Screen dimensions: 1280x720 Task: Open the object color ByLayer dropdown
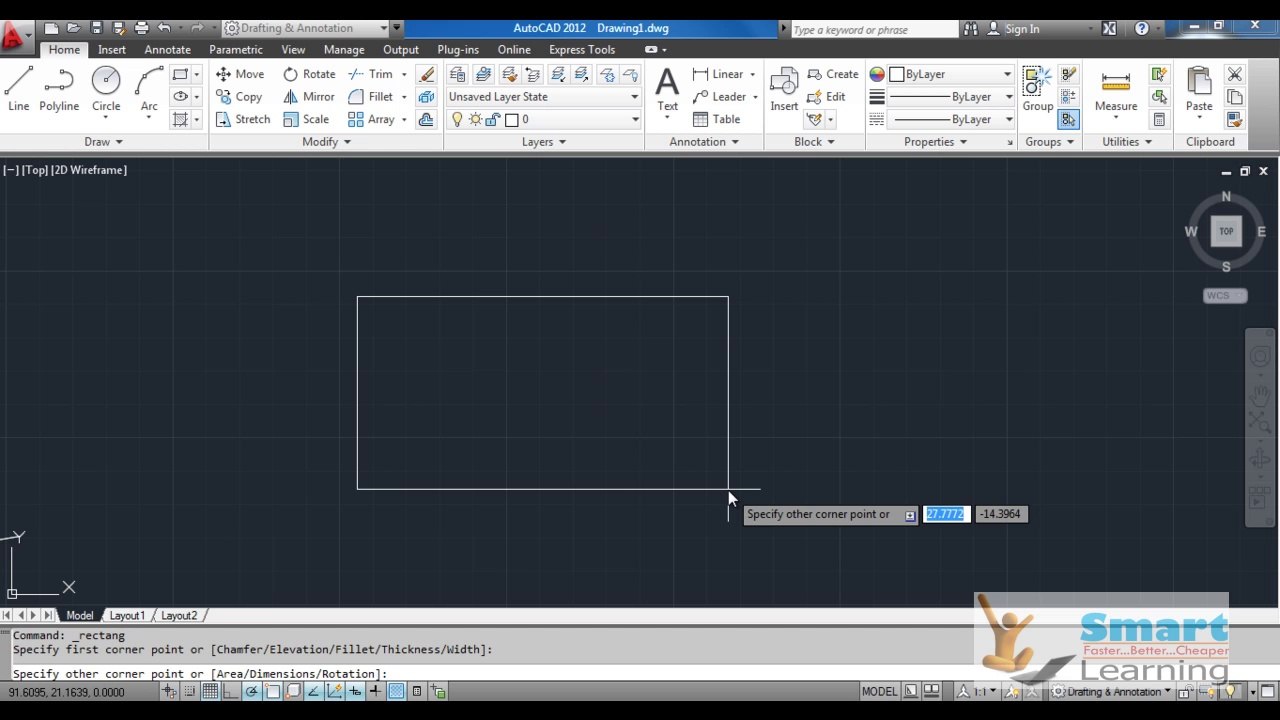coord(951,74)
